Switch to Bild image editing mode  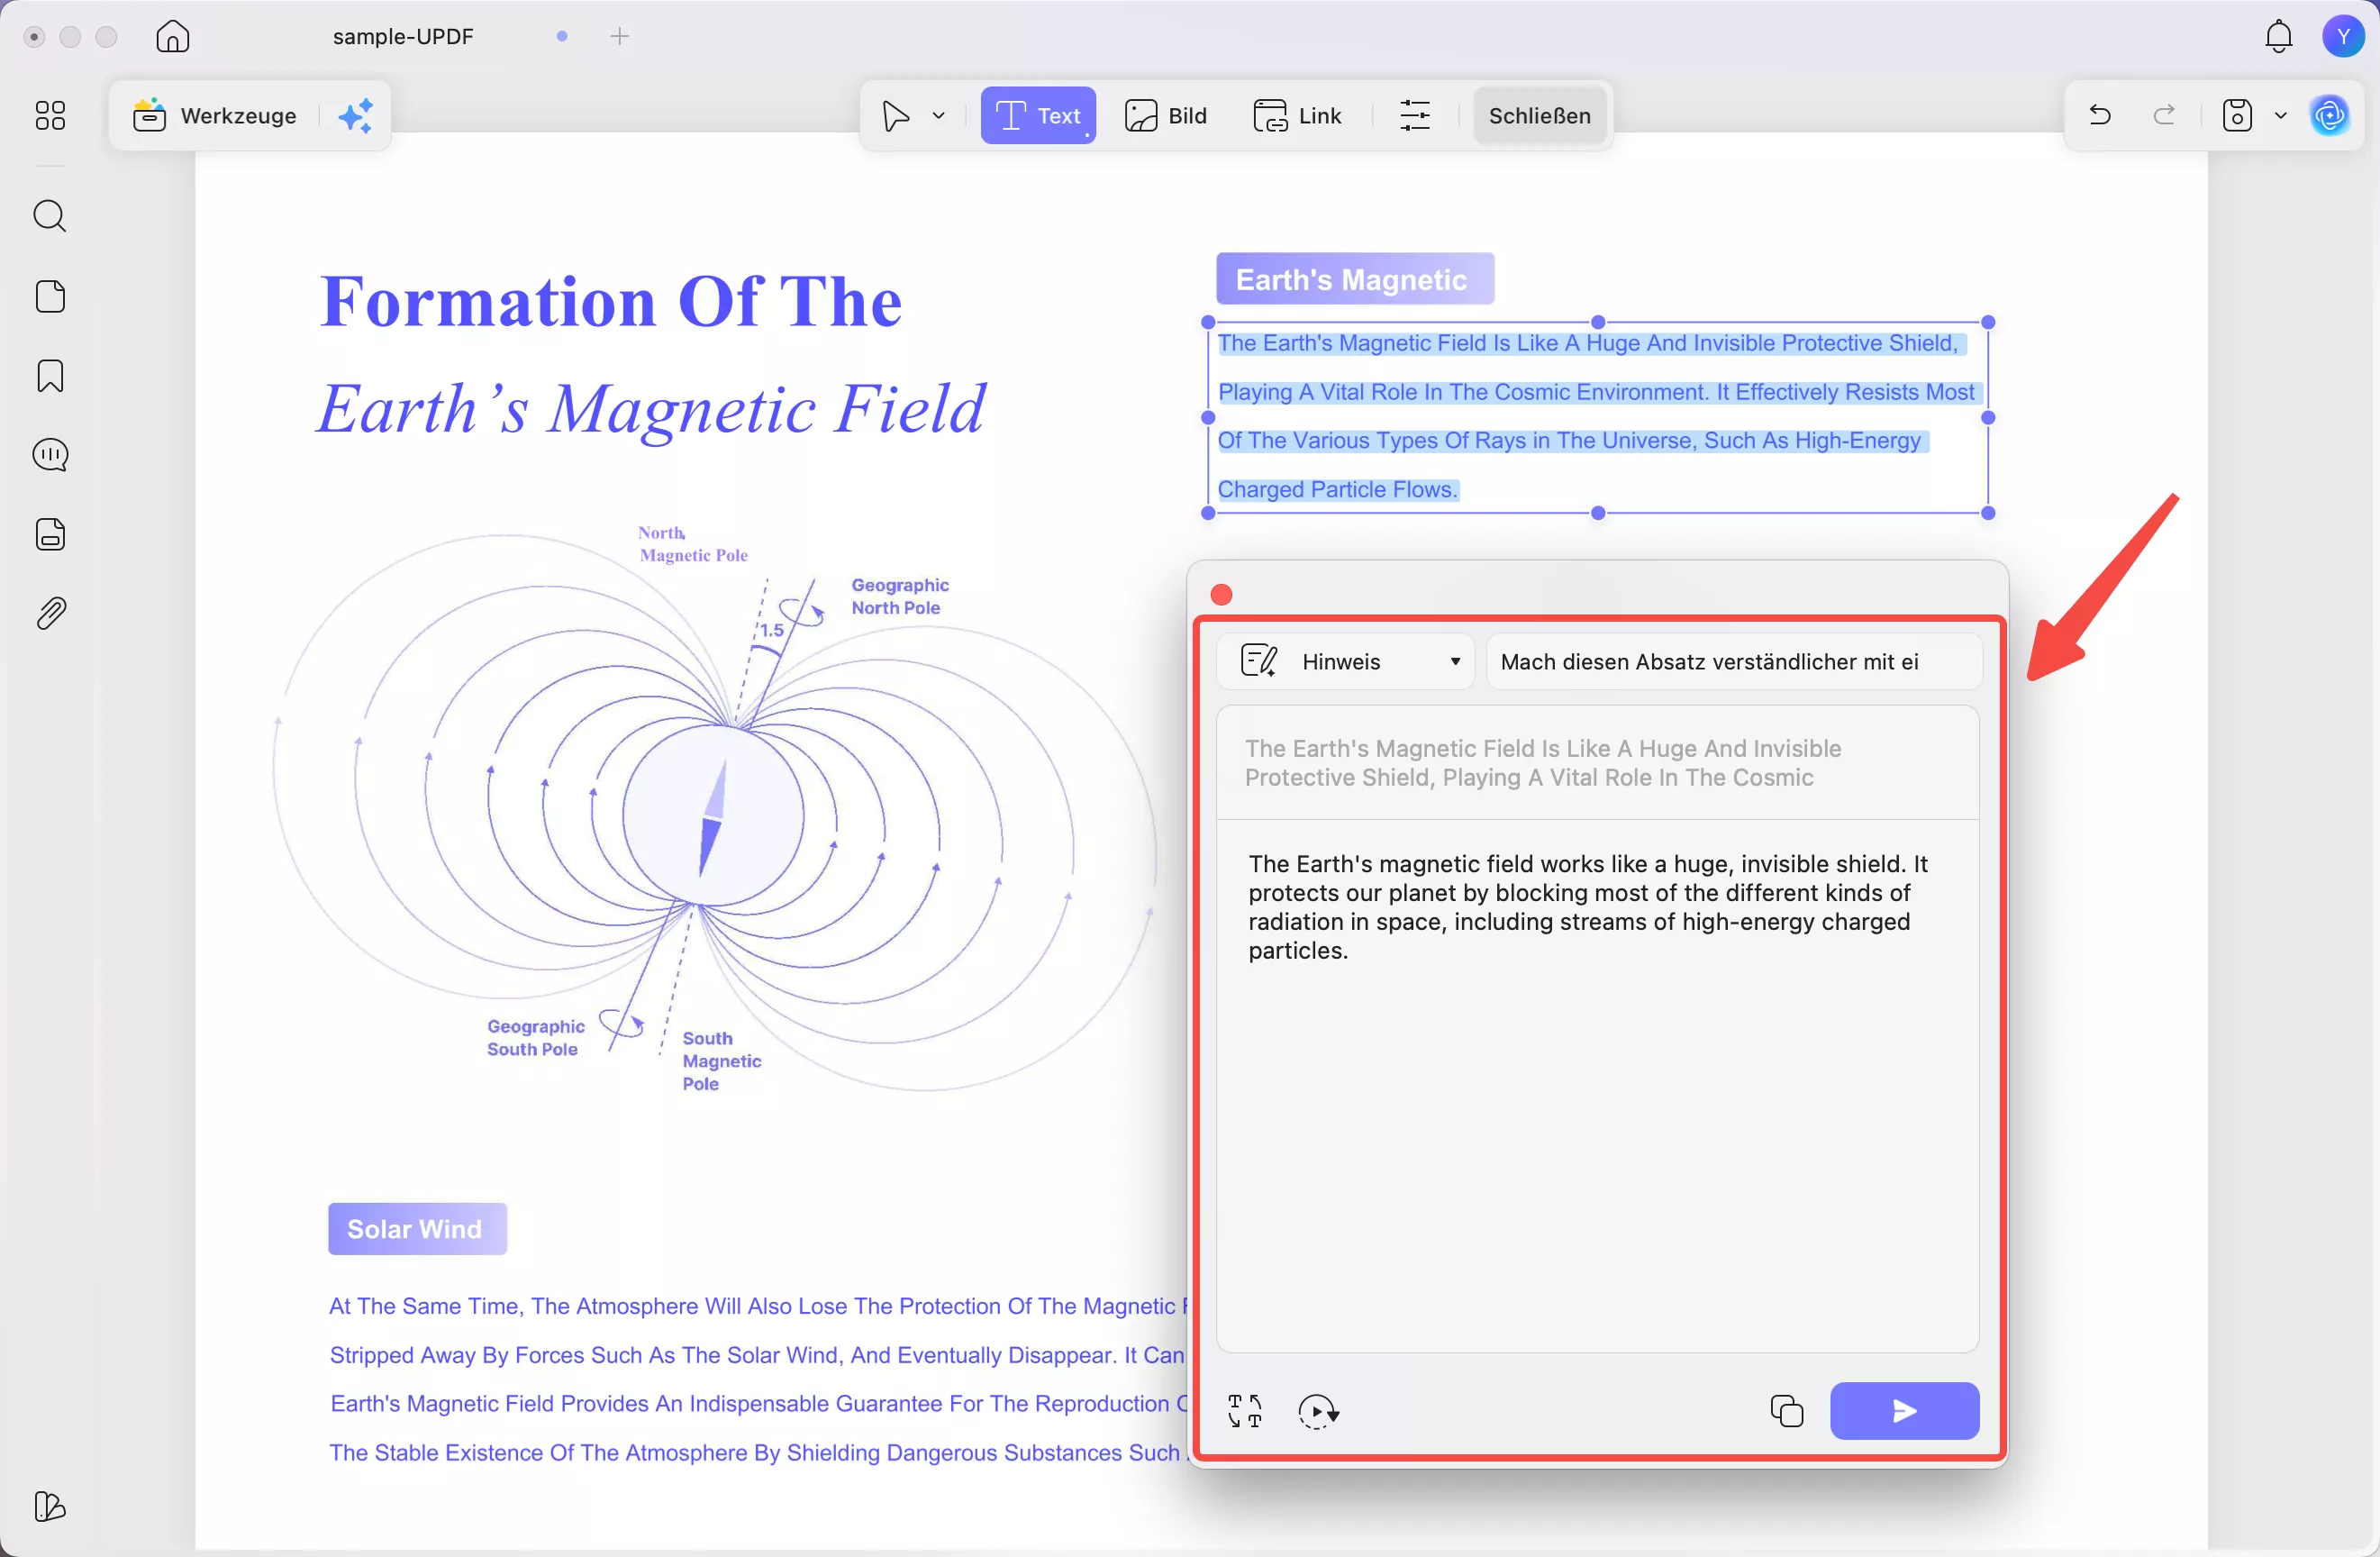click(x=1166, y=115)
